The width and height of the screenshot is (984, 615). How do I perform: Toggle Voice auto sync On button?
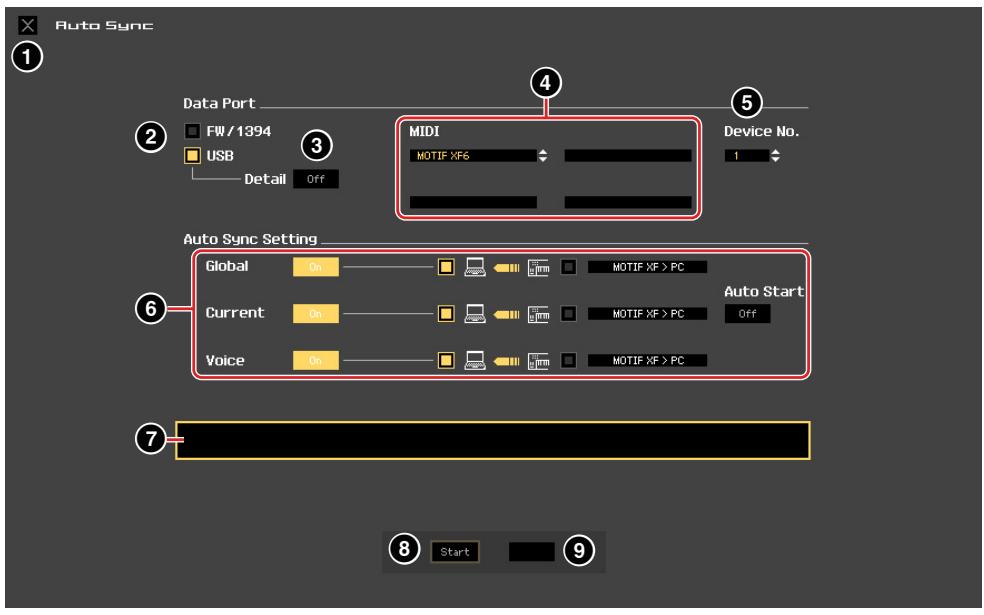(316, 360)
